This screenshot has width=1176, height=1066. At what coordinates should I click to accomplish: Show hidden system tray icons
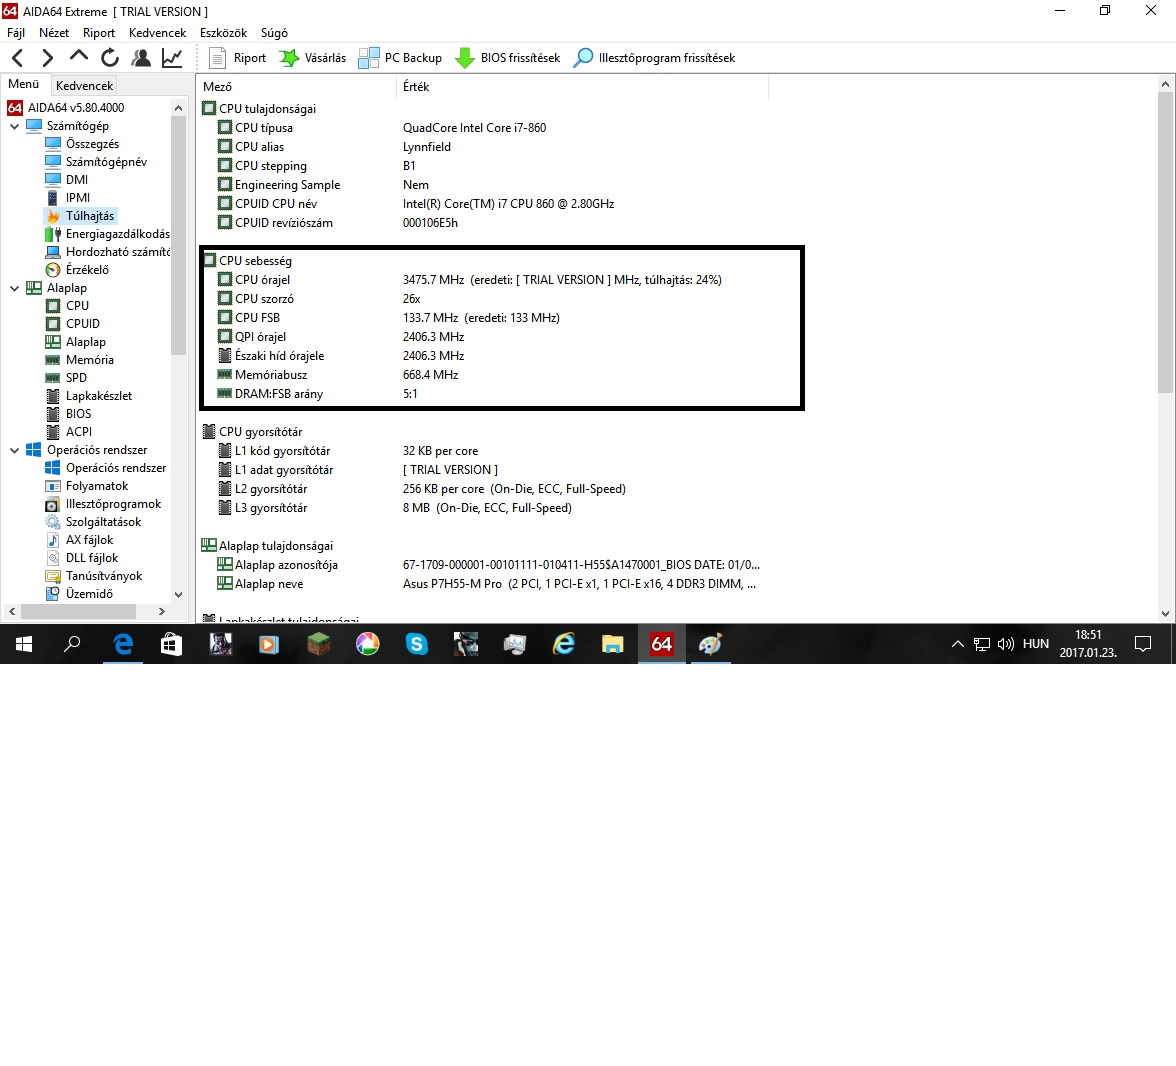pos(958,644)
